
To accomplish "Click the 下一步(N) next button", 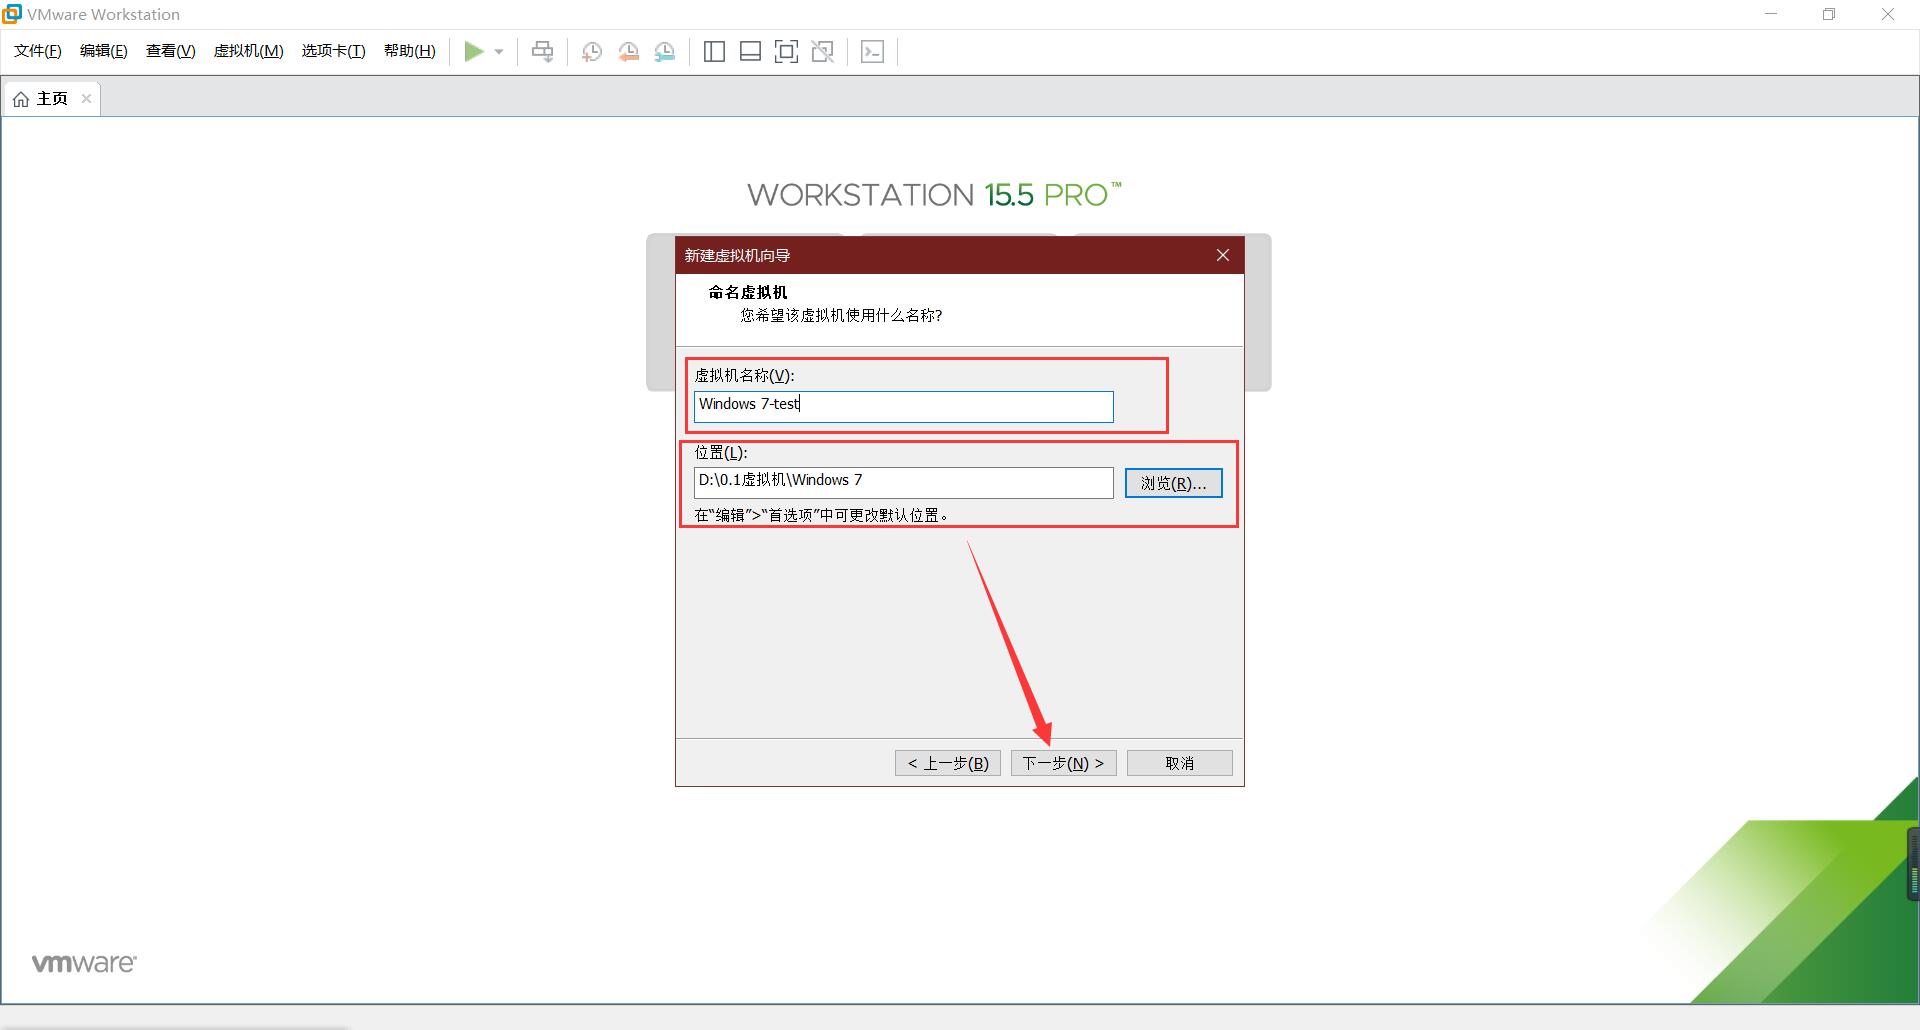I will click(1064, 763).
